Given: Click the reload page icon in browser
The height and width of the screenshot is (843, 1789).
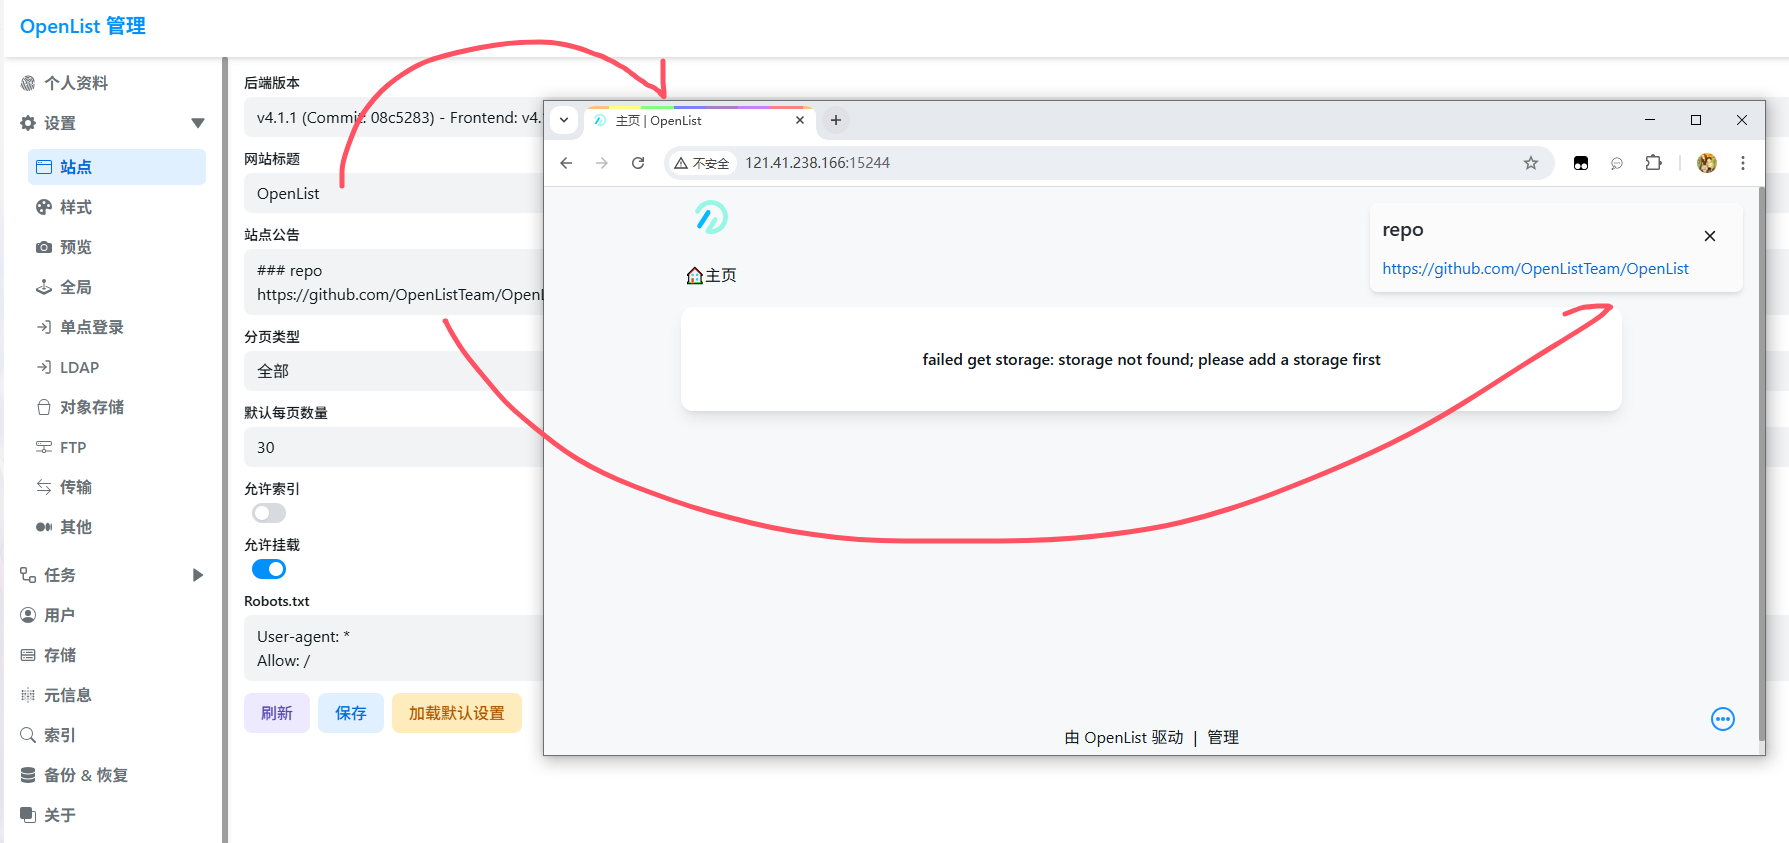Looking at the screenshot, I should click(638, 163).
